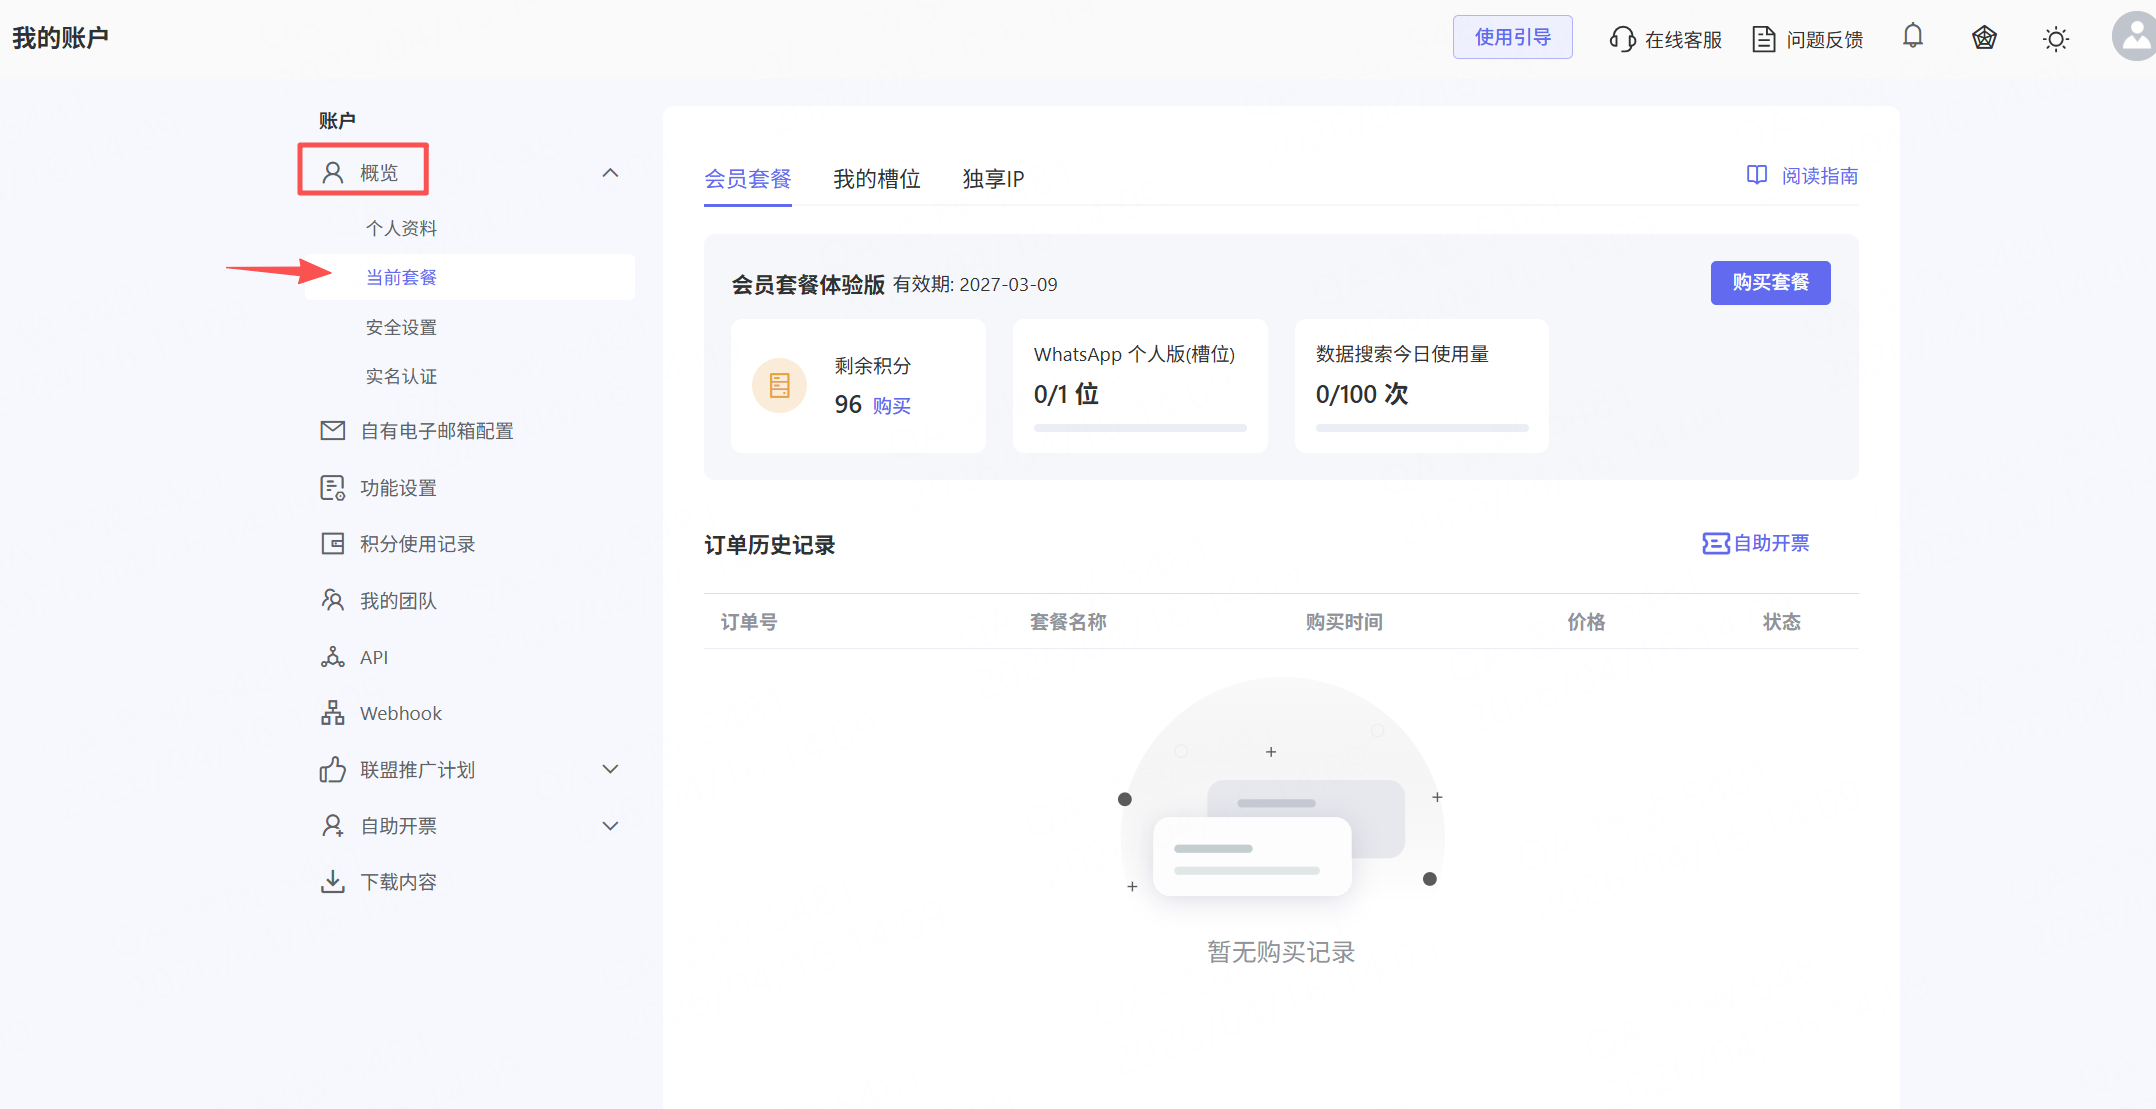Viewport: 2156px width, 1109px height.
Task: Toggle light/dark theme sun icon
Action: pyautogui.click(x=2055, y=39)
